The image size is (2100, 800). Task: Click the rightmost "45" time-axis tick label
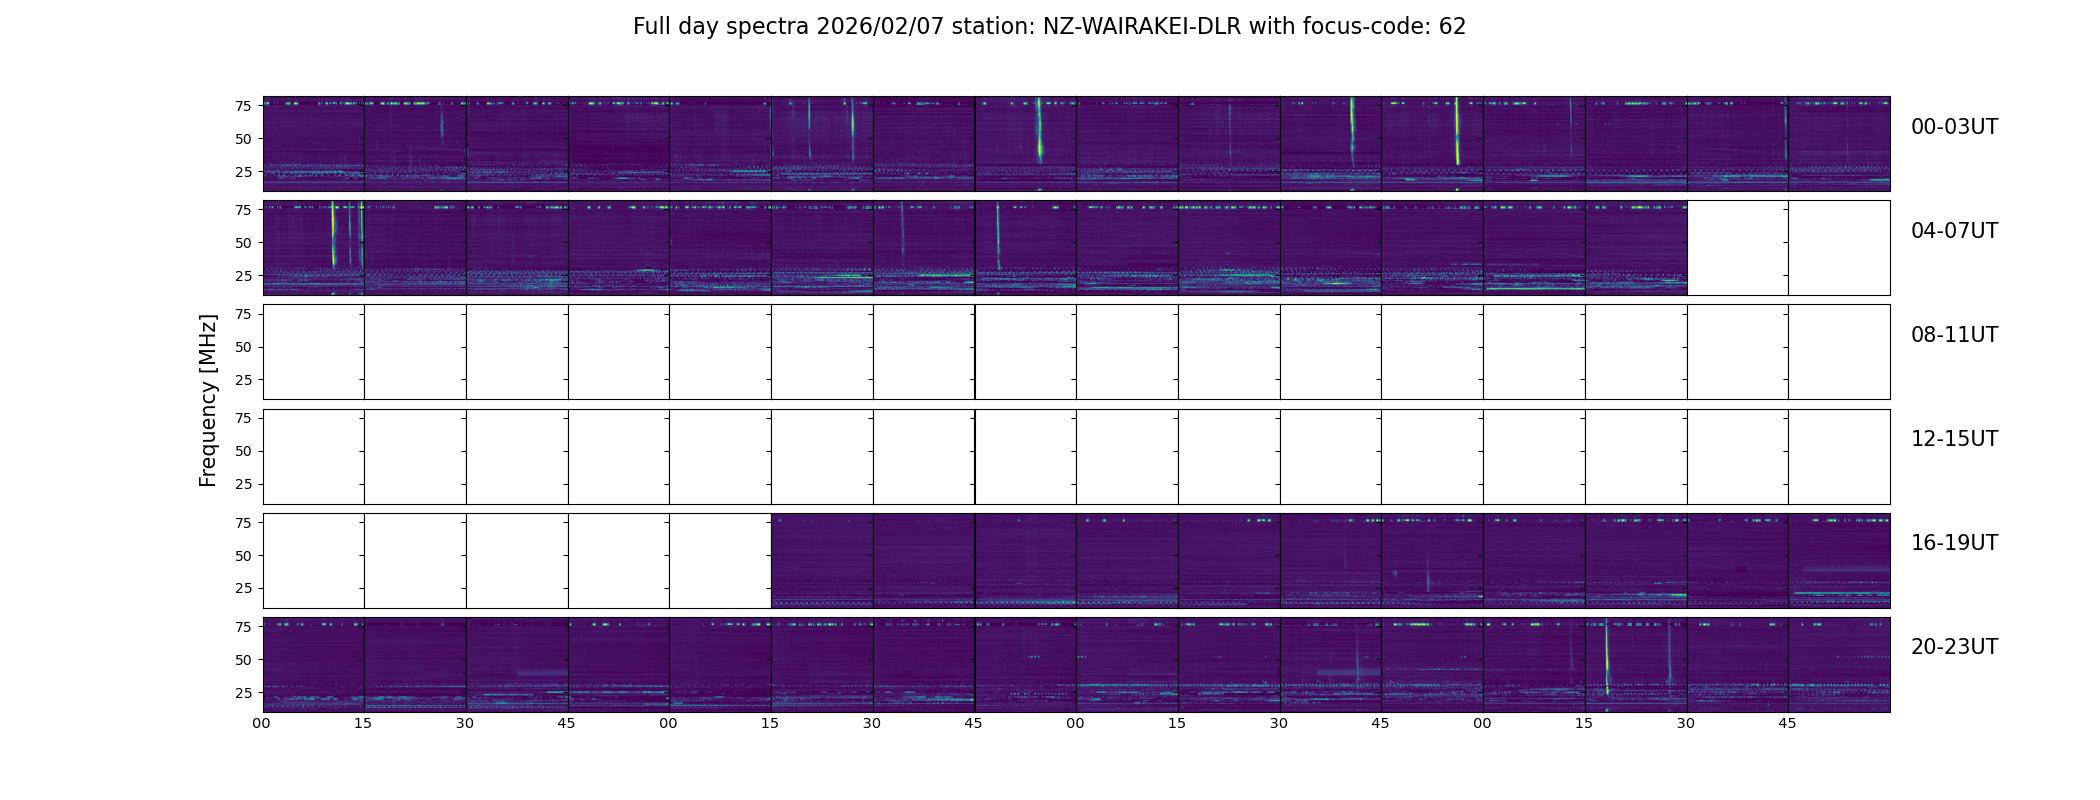coord(1787,723)
